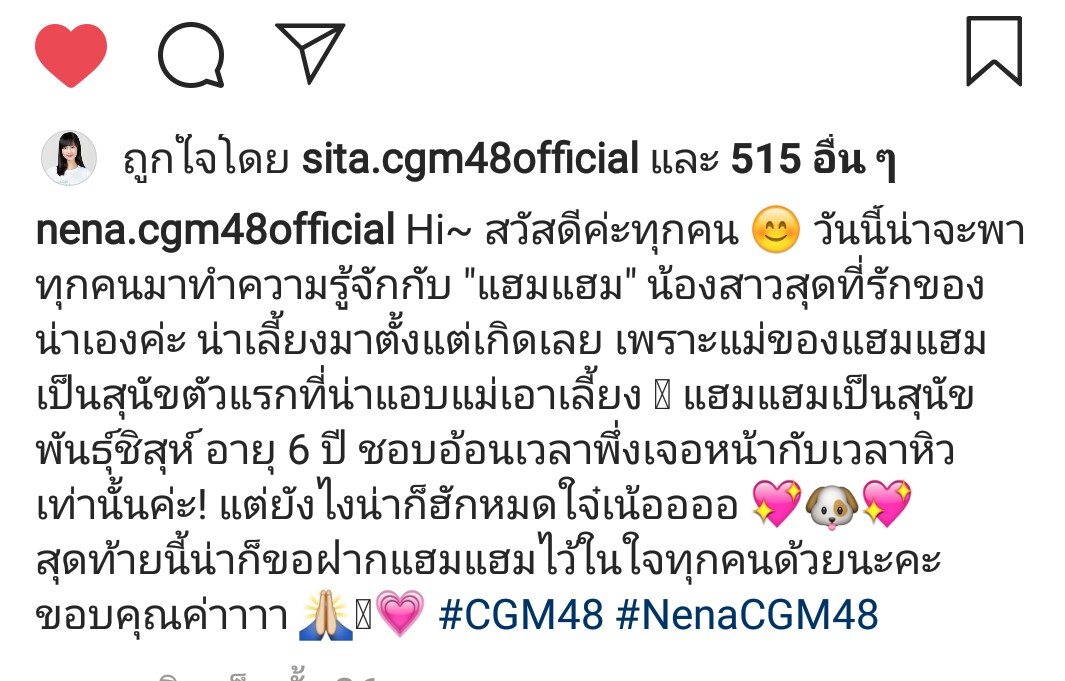View the 515 others who liked
Screen dimensions: 1065x681
tap(813, 160)
